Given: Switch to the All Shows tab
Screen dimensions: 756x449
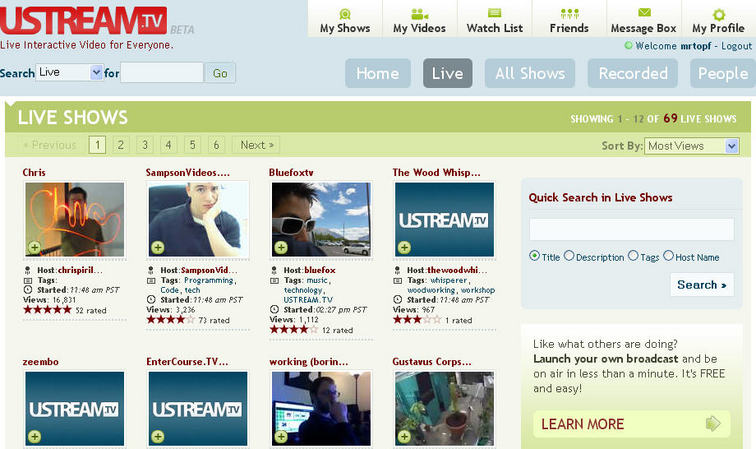Looking at the screenshot, I should 530,73.
